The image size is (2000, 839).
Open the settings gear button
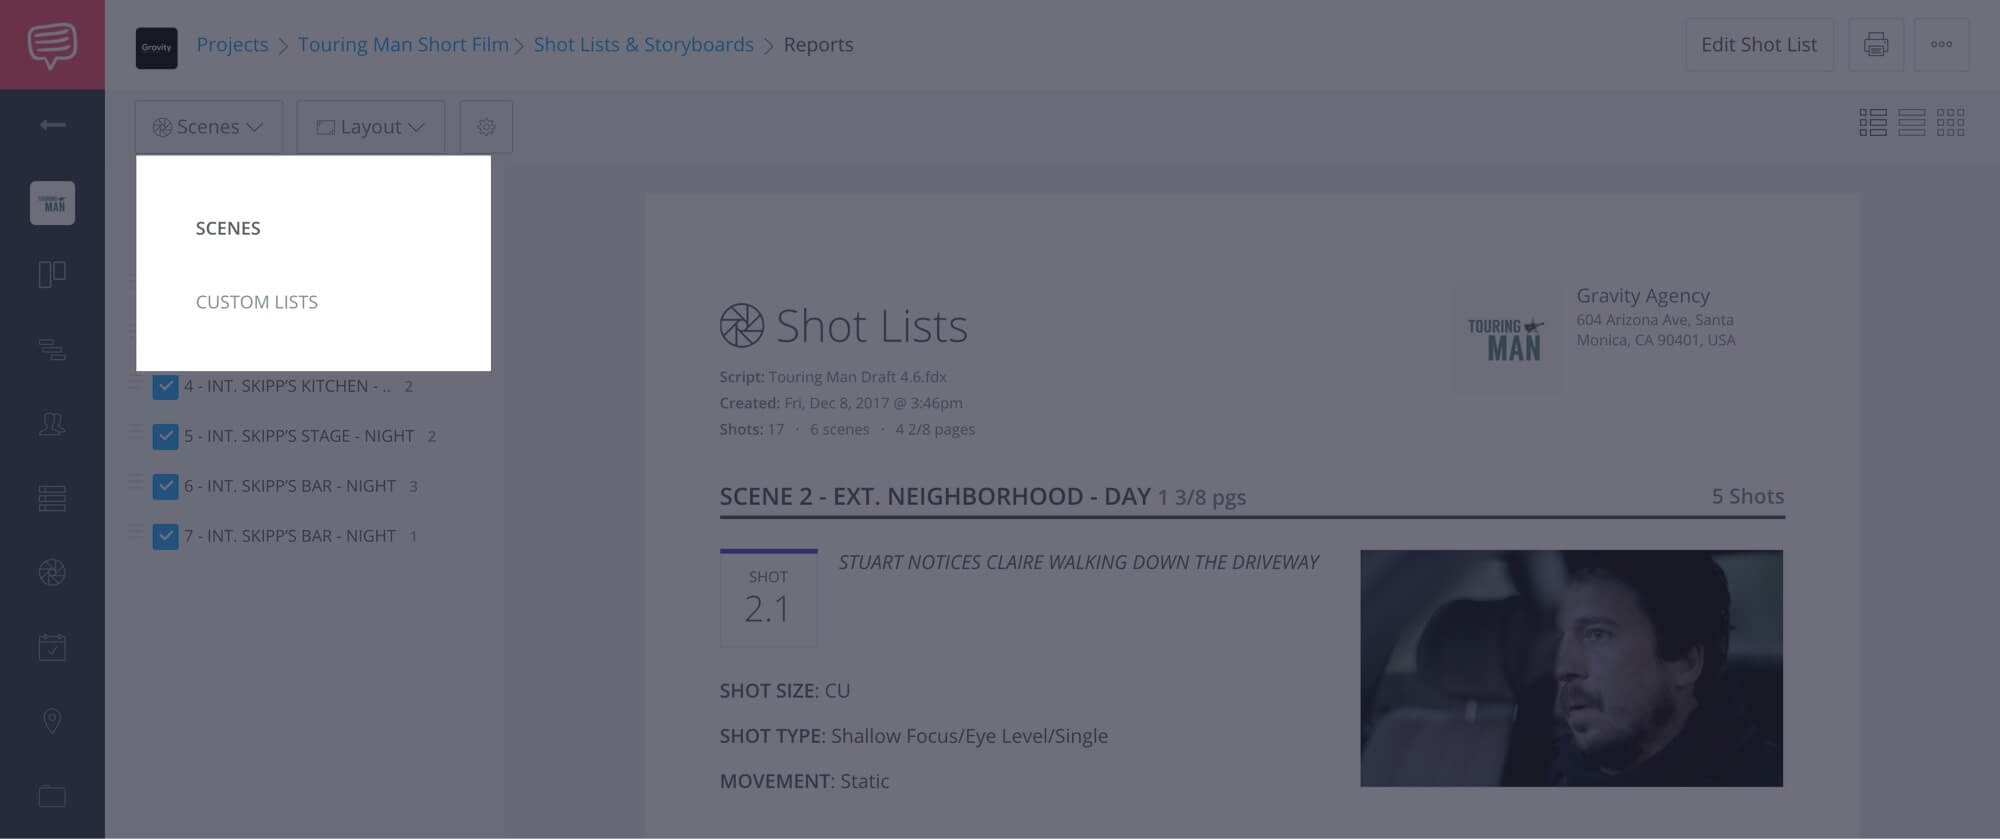(486, 127)
